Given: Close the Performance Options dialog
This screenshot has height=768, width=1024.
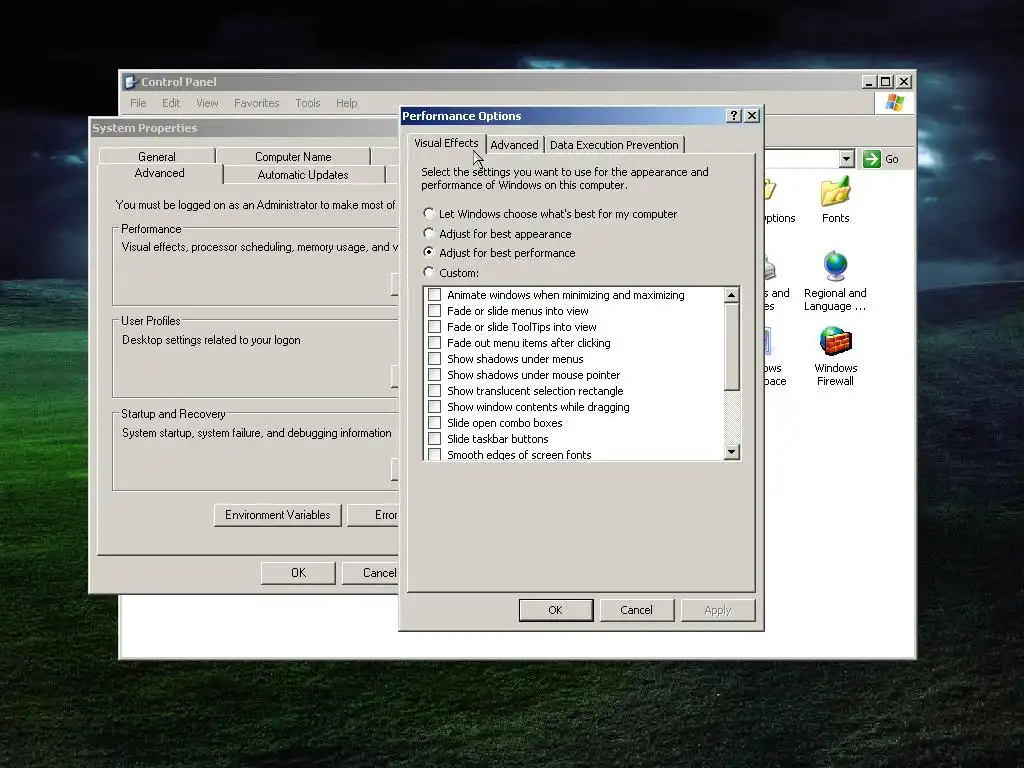Looking at the screenshot, I should click(x=752, y=116).
